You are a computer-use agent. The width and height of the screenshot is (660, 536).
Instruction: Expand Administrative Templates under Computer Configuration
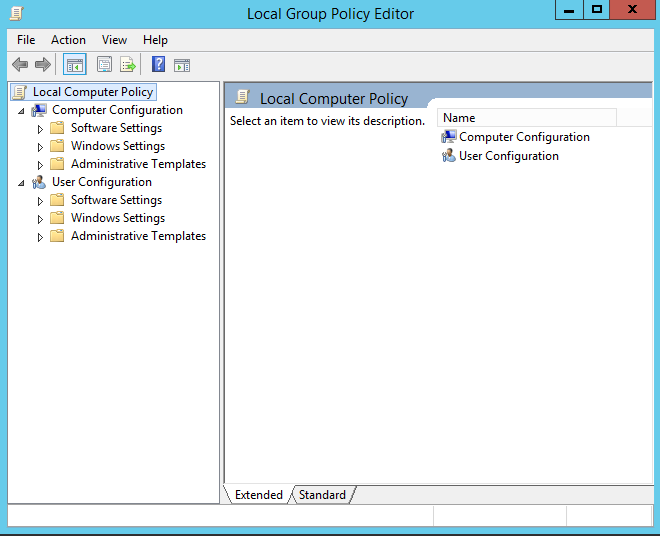[x=41, y=165]
